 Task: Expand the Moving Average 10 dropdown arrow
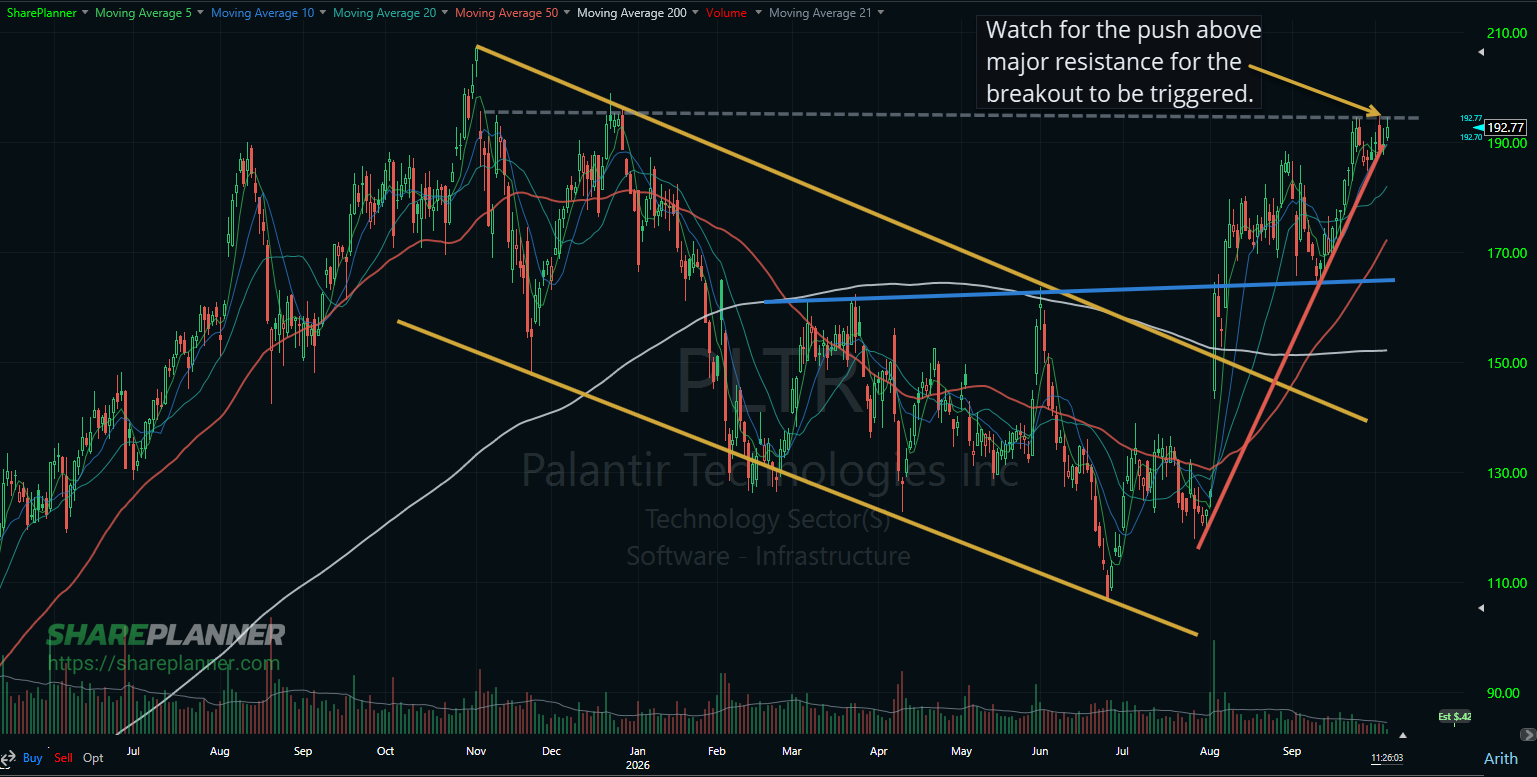pyautogui.click(x=321, y=13)
